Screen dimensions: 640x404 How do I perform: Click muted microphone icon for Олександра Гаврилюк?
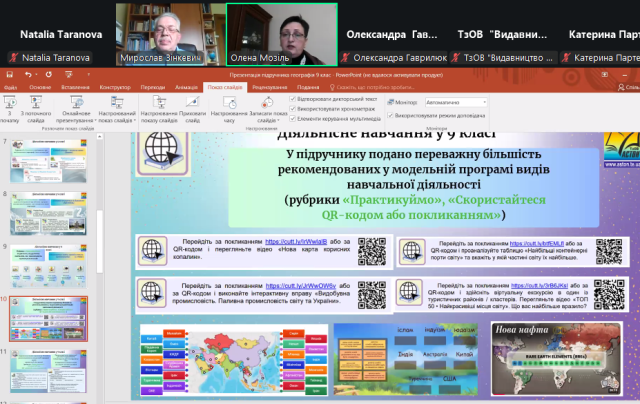pyautogui.click(x=345, y=58)
